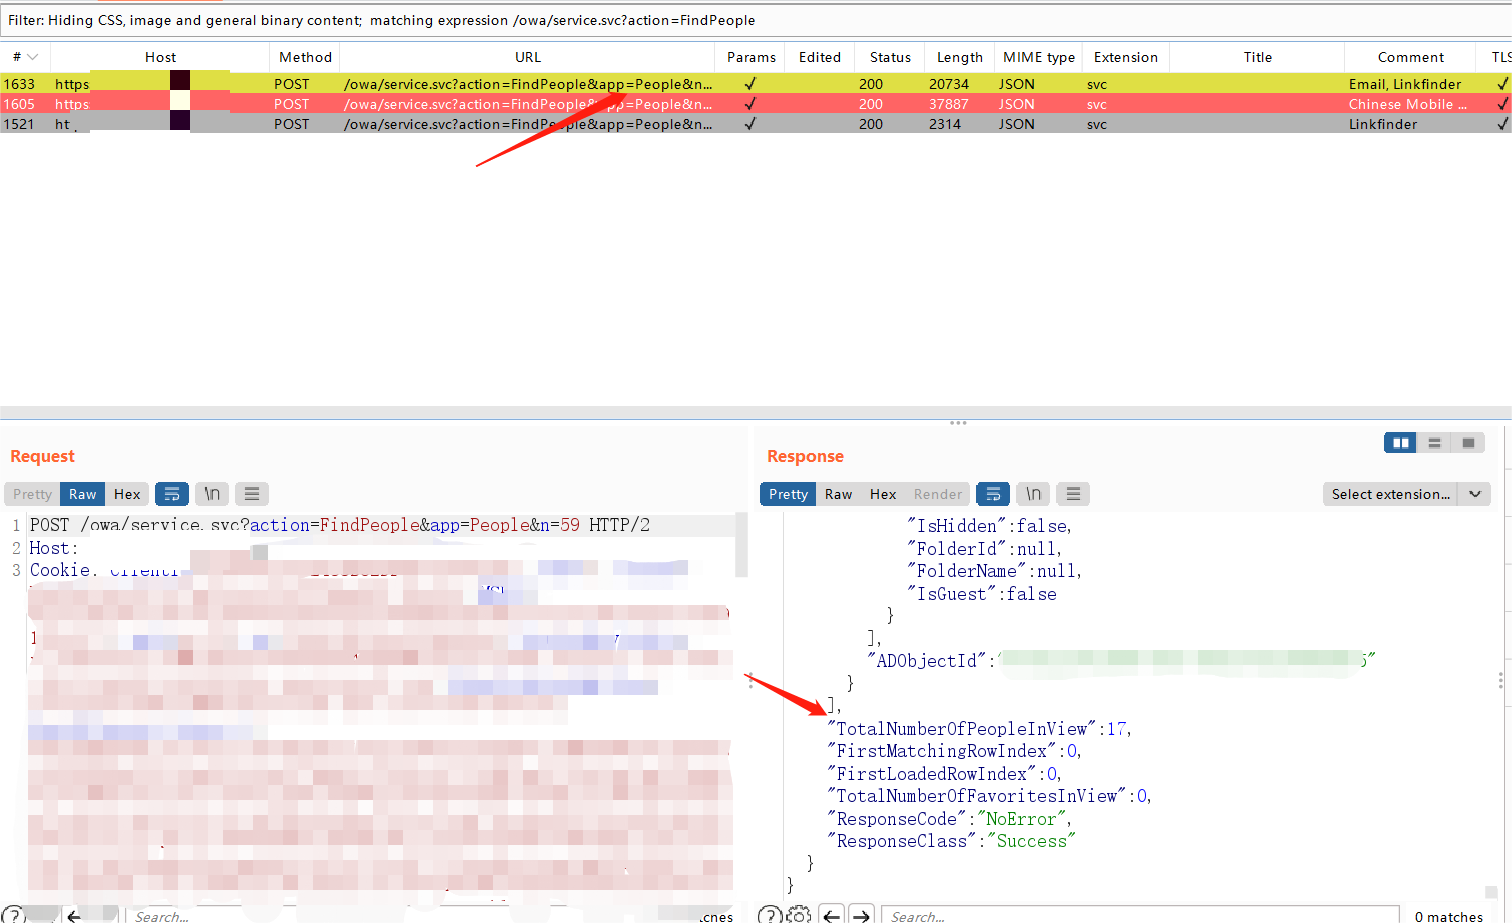This screenshot has height=923, width=1512.
Task: Switch Response view to Raw tab
Action: (x=838, y=494)
